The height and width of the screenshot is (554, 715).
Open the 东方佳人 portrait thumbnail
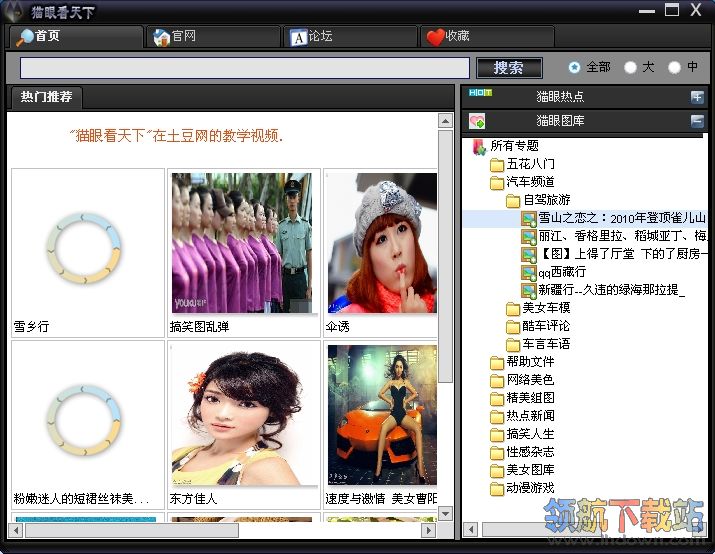point(244,415)
